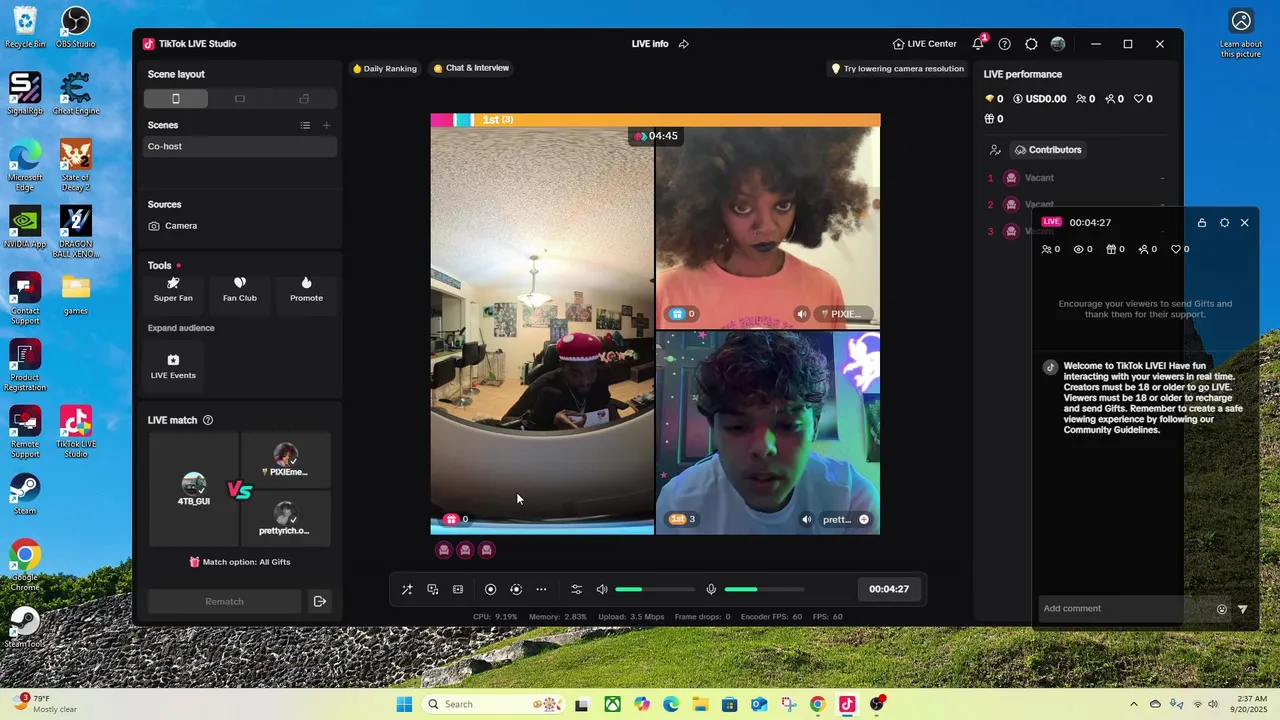The width and height of the screenshot is (1280, 720).
Task: Open the Windows Start menu
Action: (404, 704)
